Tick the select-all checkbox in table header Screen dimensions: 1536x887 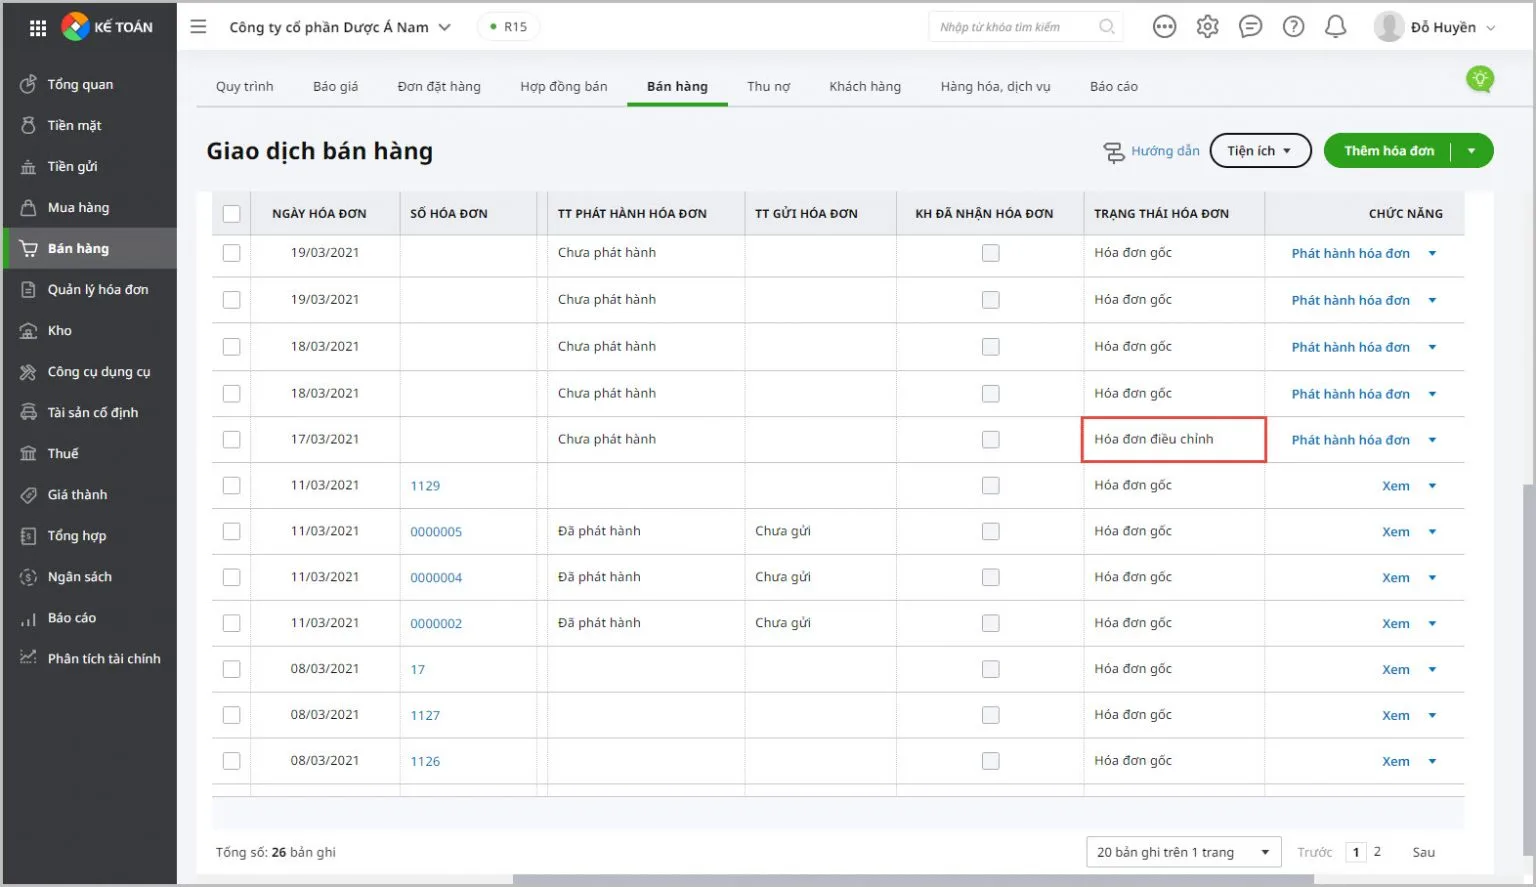tap(232, 213)
